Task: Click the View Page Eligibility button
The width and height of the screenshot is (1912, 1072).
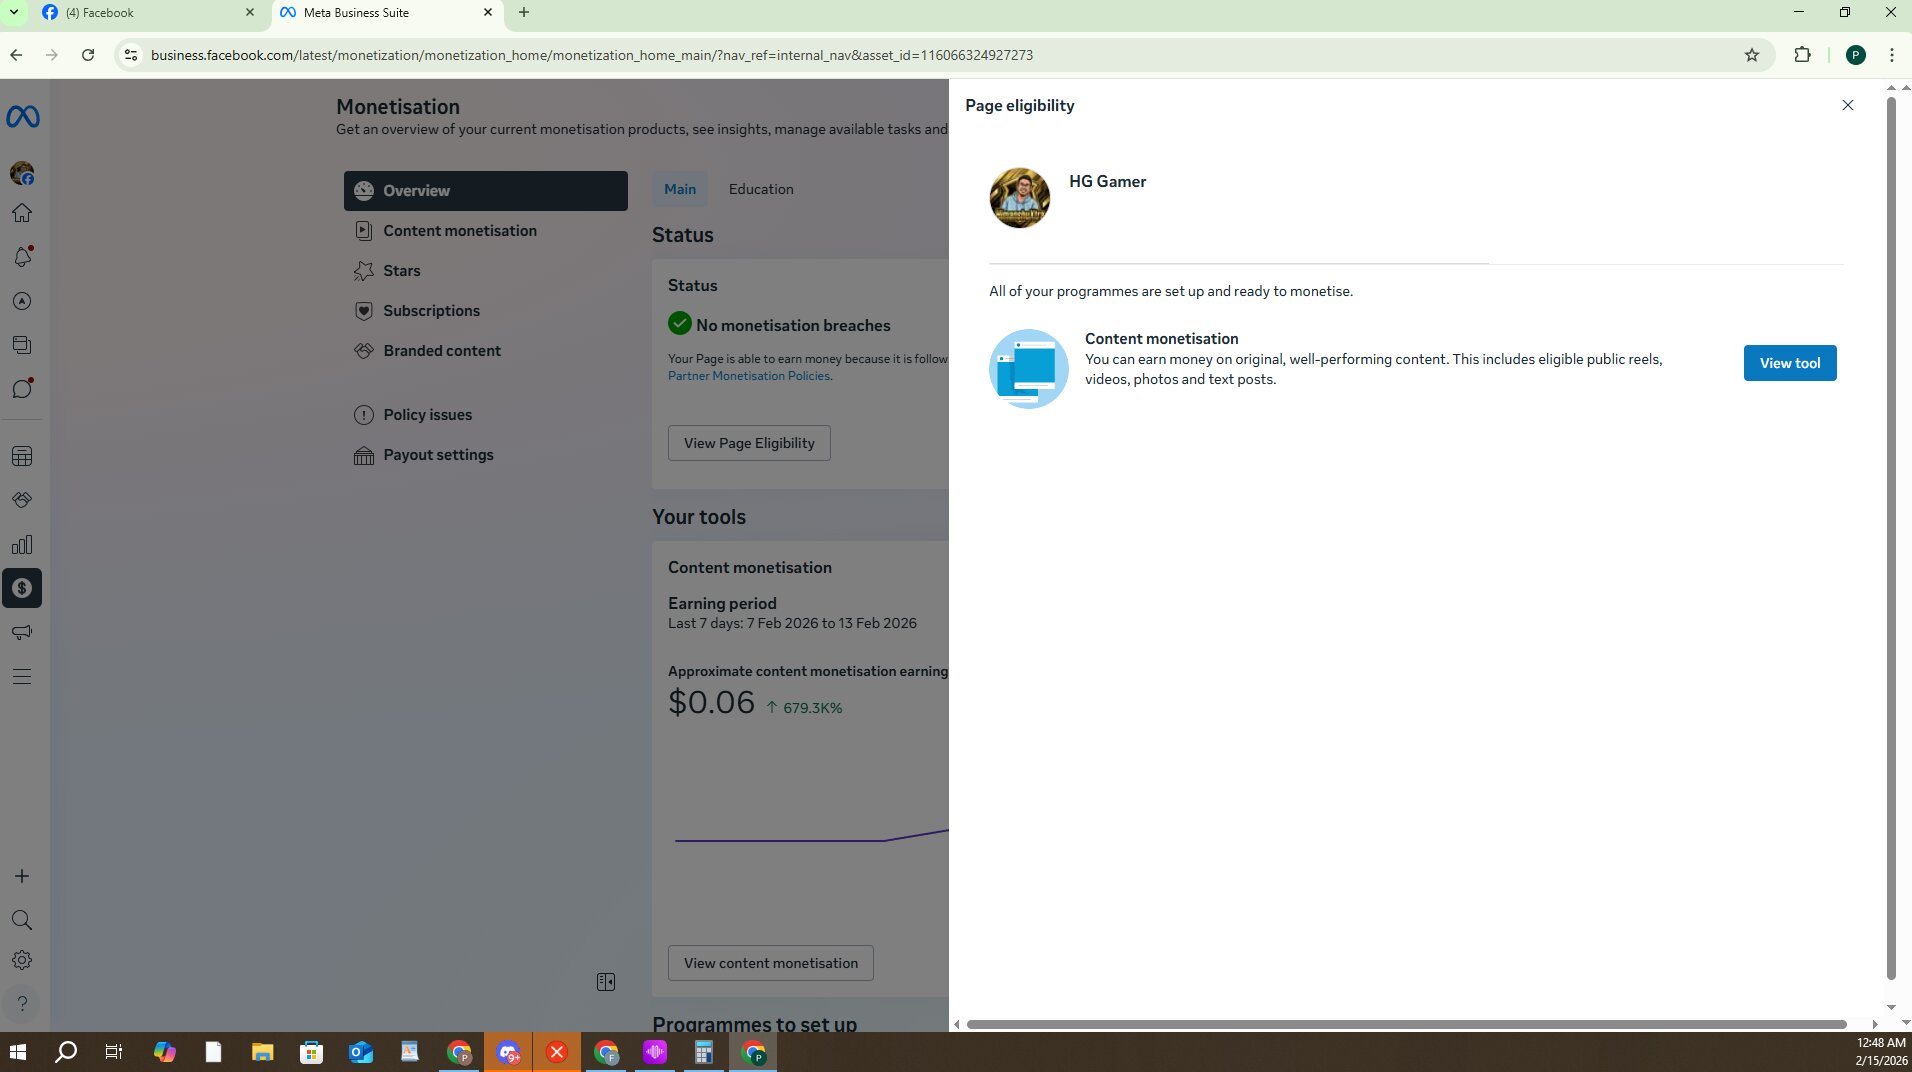Action: pos(748,443)
